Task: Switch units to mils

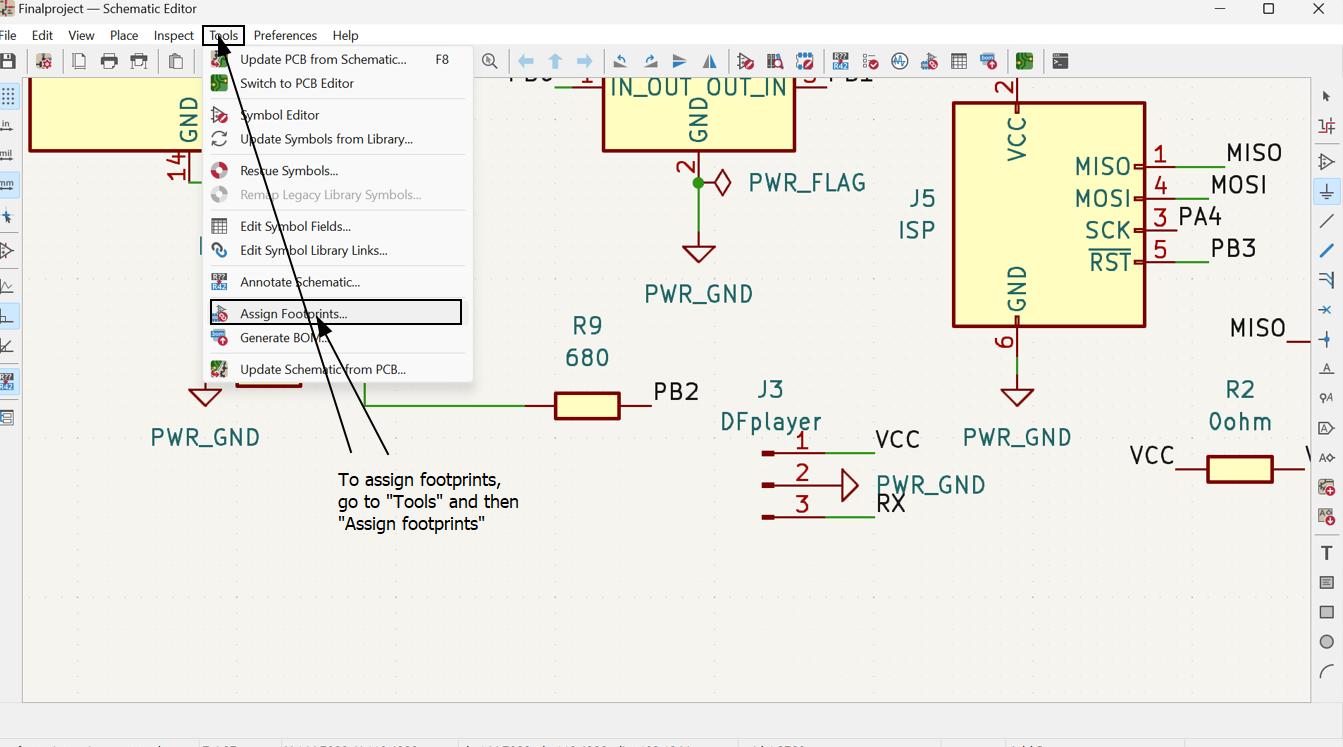Action: click(7, 155)
